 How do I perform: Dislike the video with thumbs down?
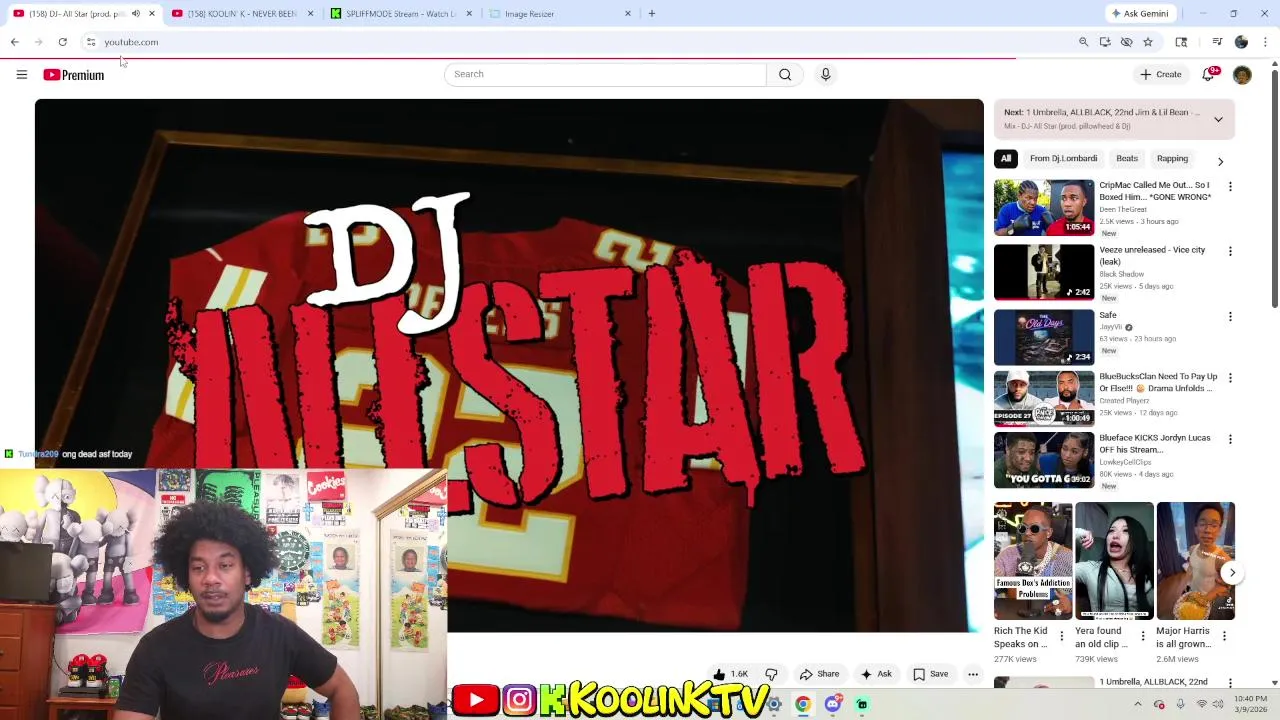[771, 674]
